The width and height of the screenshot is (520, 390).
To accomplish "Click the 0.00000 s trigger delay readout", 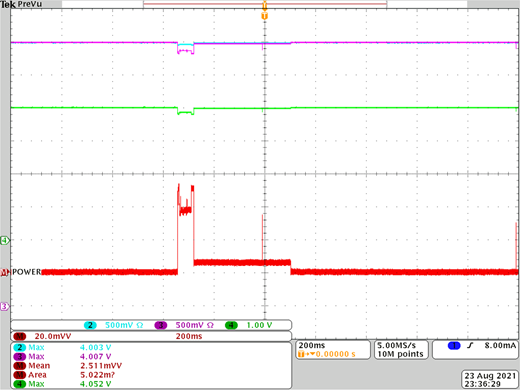I will click(335, 354).
